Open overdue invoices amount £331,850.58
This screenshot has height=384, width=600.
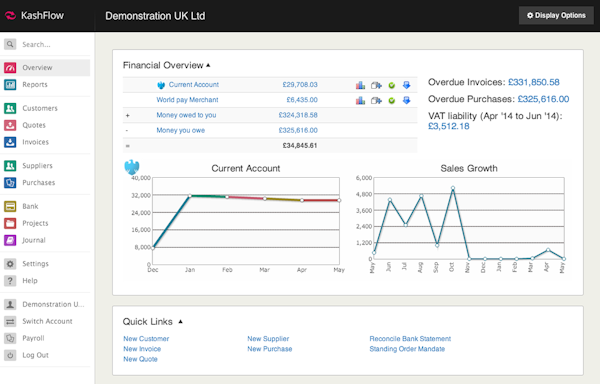[x=533, y=82]
